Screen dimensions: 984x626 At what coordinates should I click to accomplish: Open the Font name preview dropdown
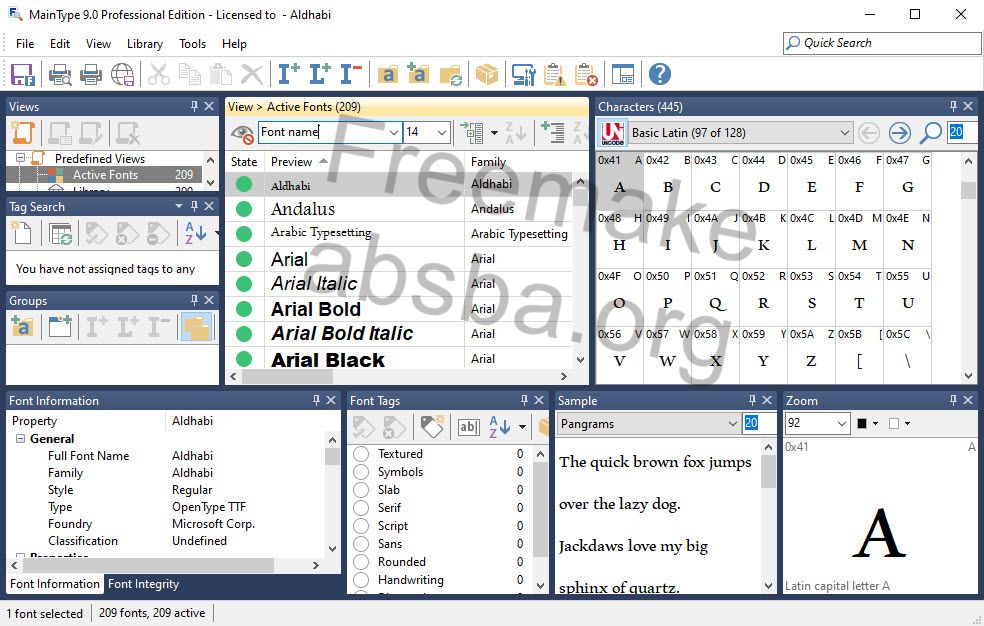pyautogui.click(x=393, y=132)
